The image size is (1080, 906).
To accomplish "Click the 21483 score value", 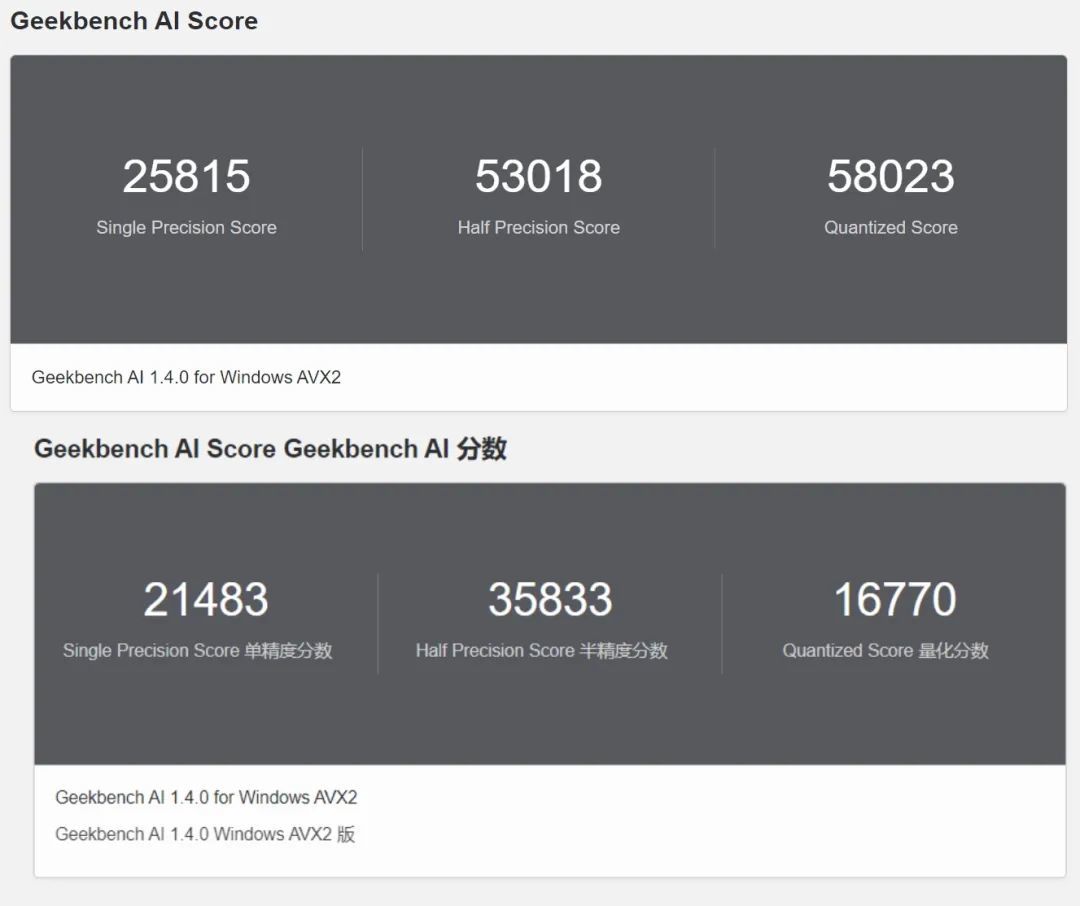I will (x=205, y=599).
